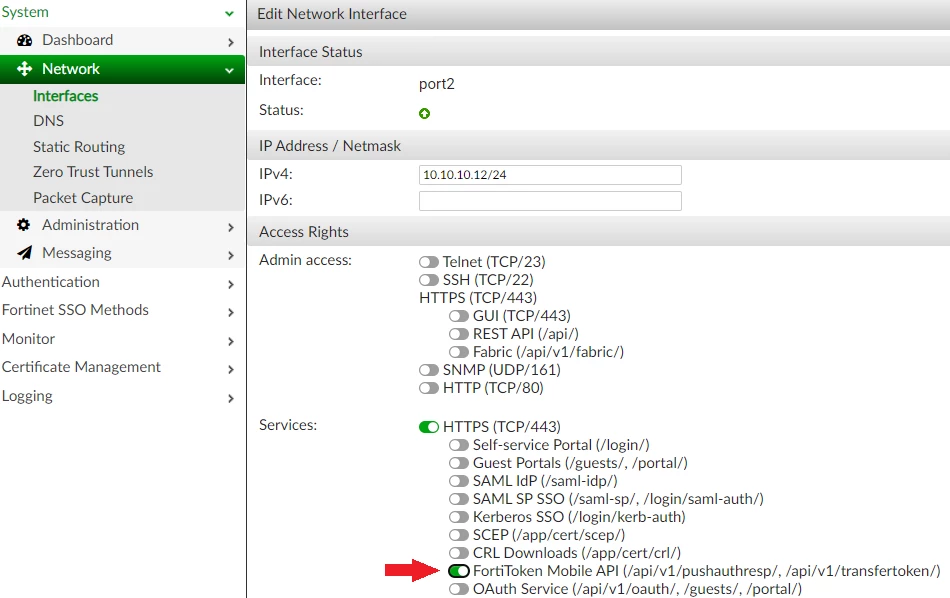Turn on SCEP (/app/cert/scep/) service
Viewport: 950px width, 598px height.
coord(459,535)
